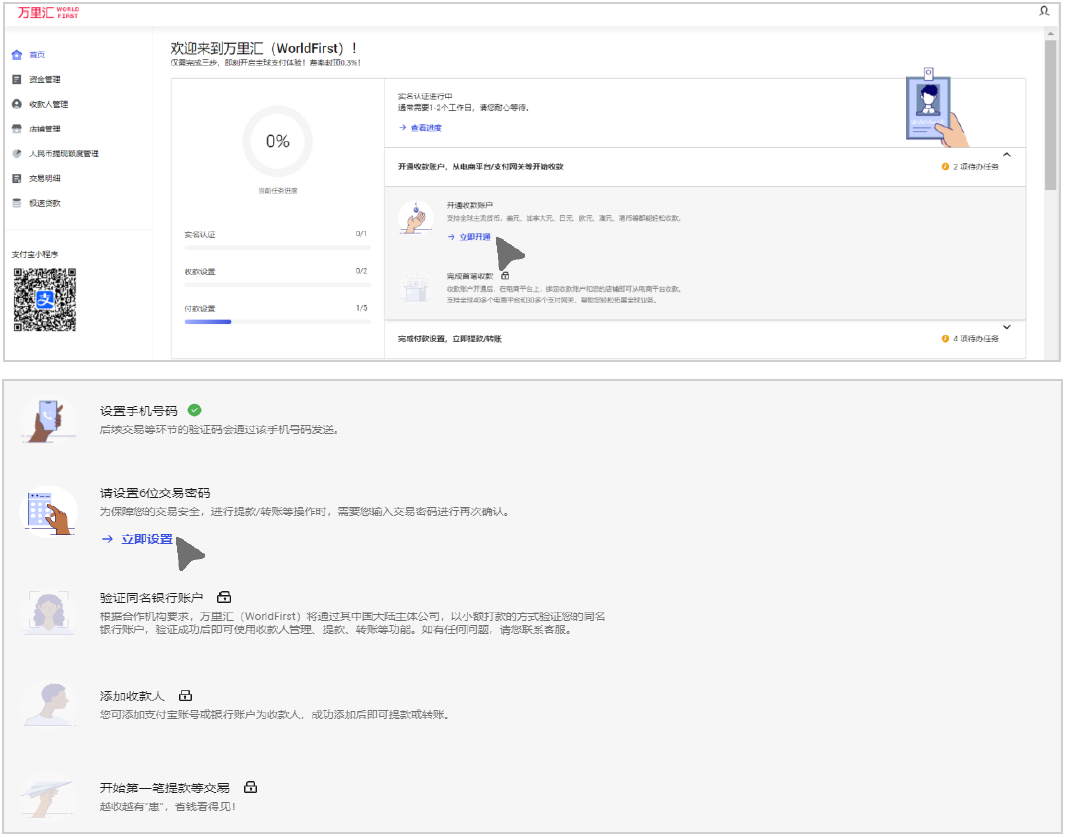Click the lock icon next to 开始第一笔提款等交易

pyautogui.click(x=251, y=787)
